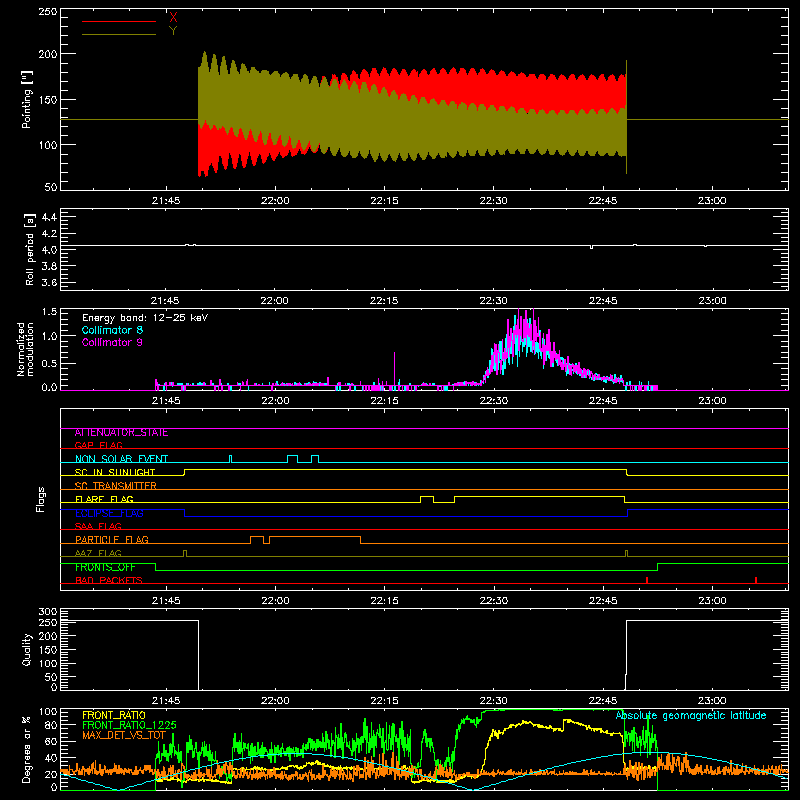Click the red X legend label
The height and width of the screenshot is (800, 800).
tap(173, 18)
